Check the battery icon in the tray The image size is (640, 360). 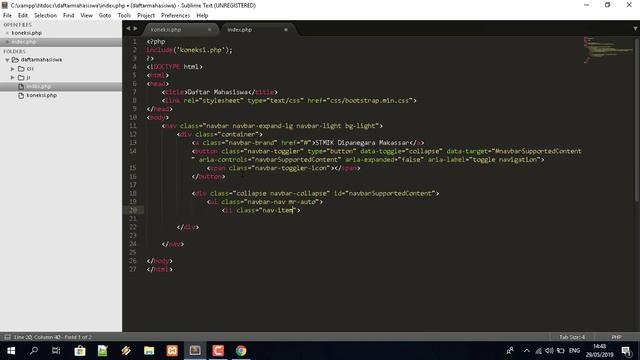pyautogui.click(x=561, y=351)
